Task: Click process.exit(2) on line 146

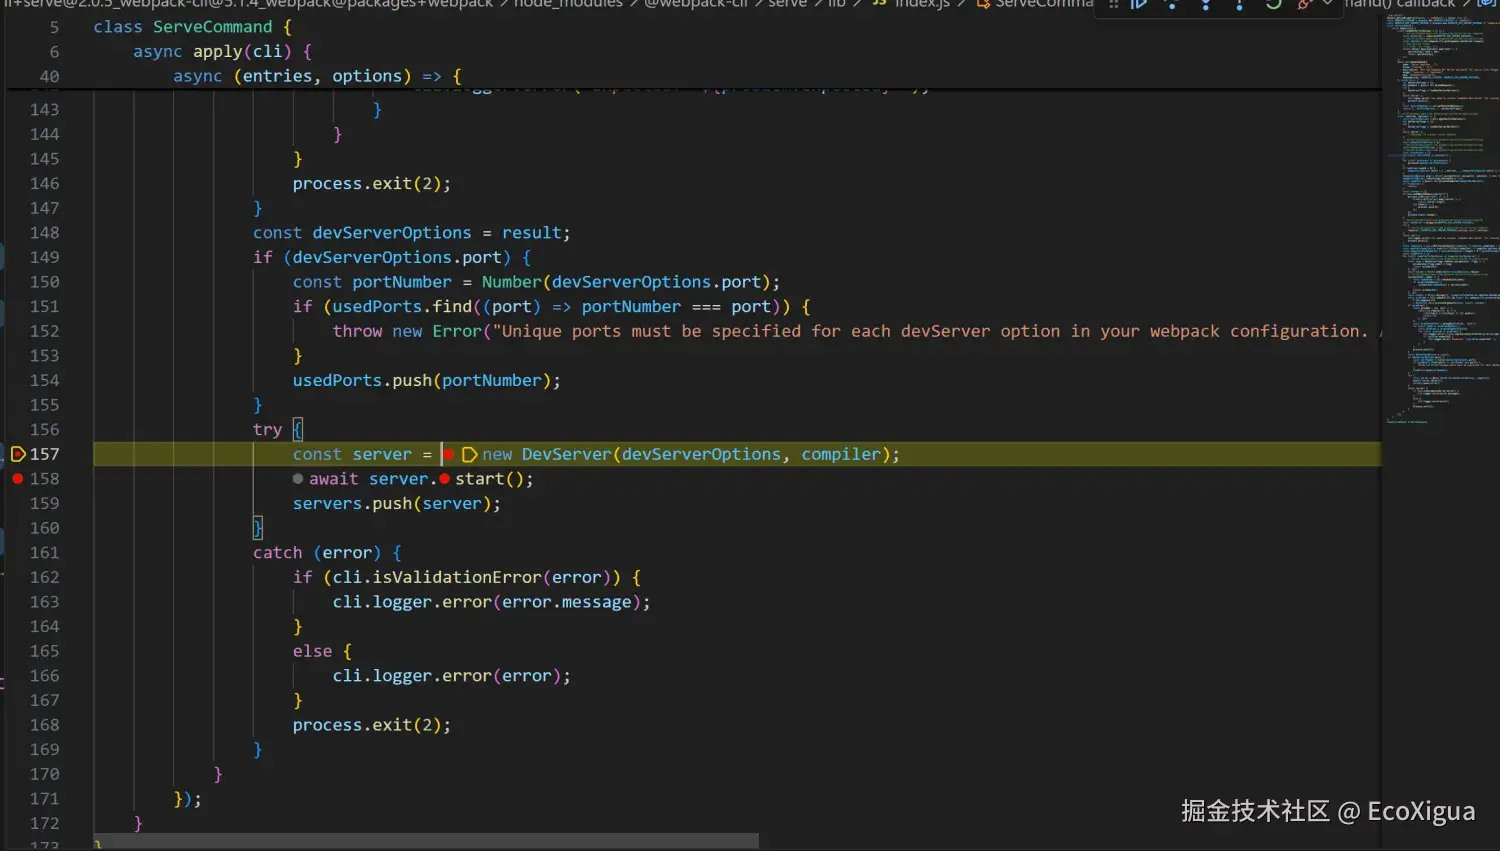Action: pos(371,184)
